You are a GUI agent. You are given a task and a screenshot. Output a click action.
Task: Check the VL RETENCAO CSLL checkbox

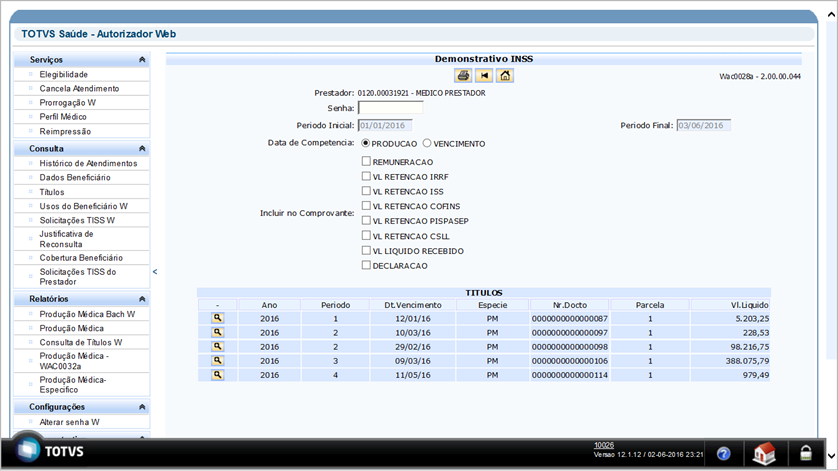pyautogui.click(x=366, y=235)
